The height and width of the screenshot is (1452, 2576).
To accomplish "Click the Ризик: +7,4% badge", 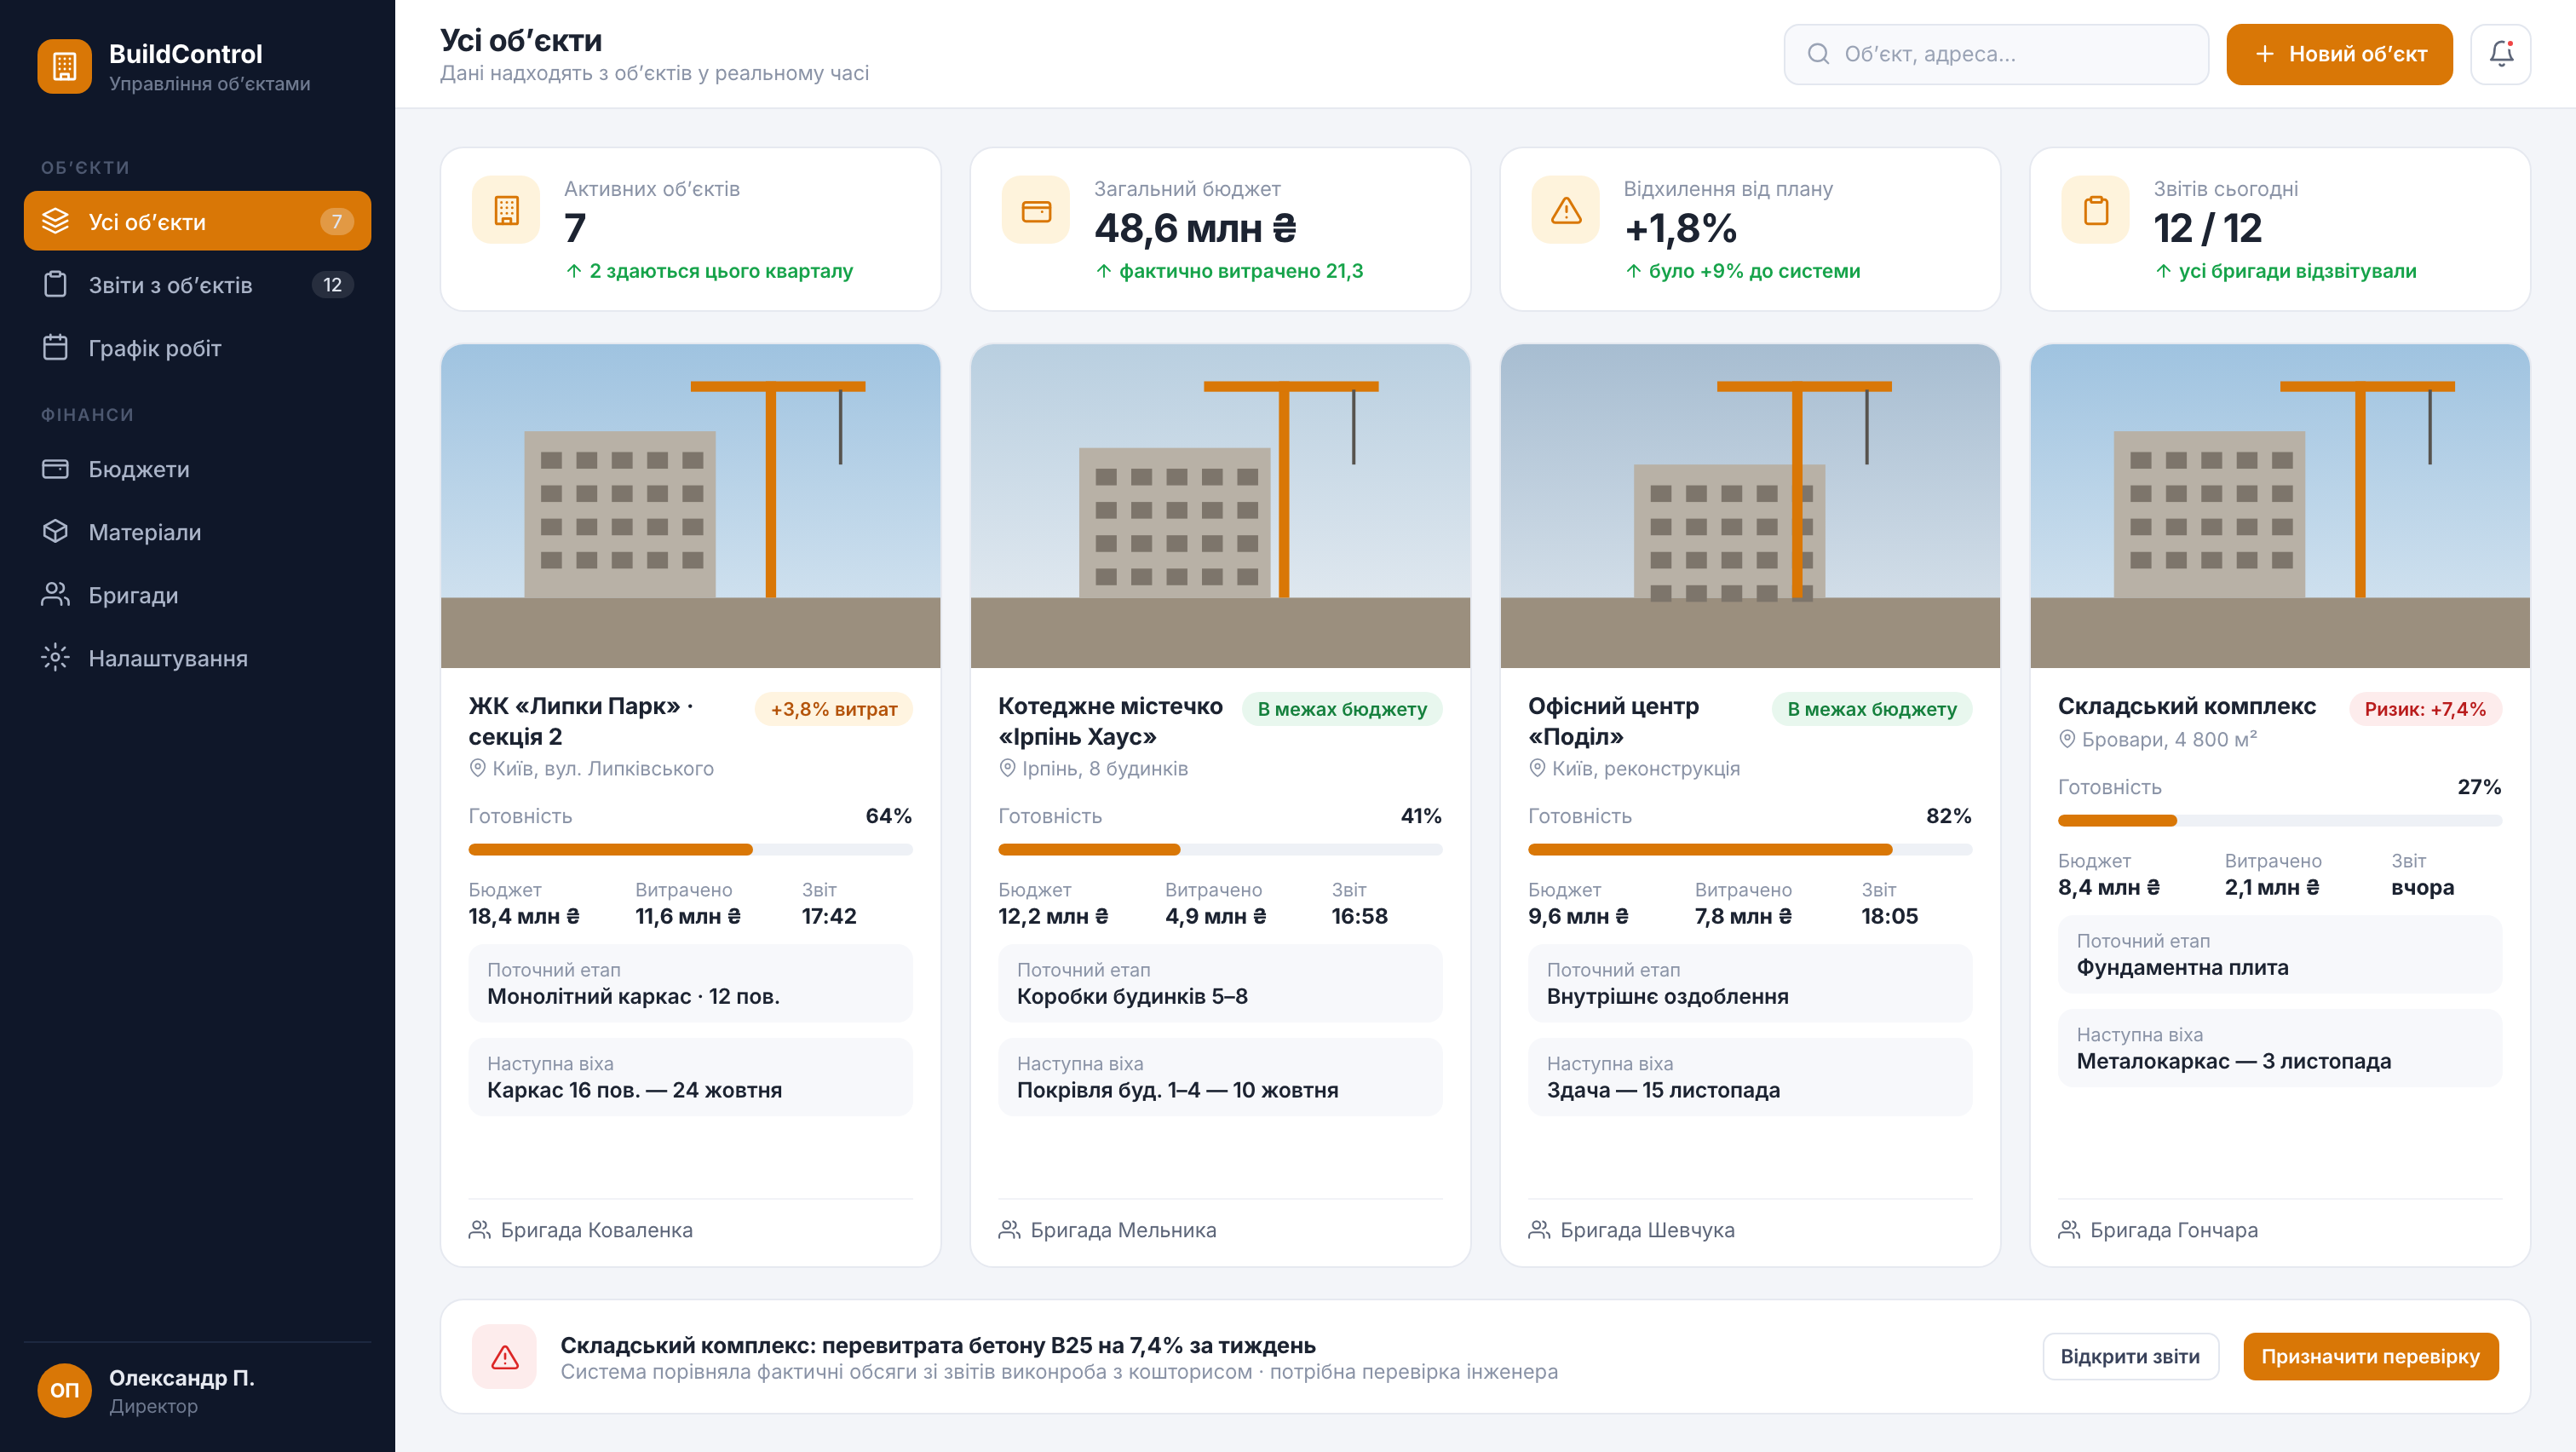I will tap(2425, 709).
